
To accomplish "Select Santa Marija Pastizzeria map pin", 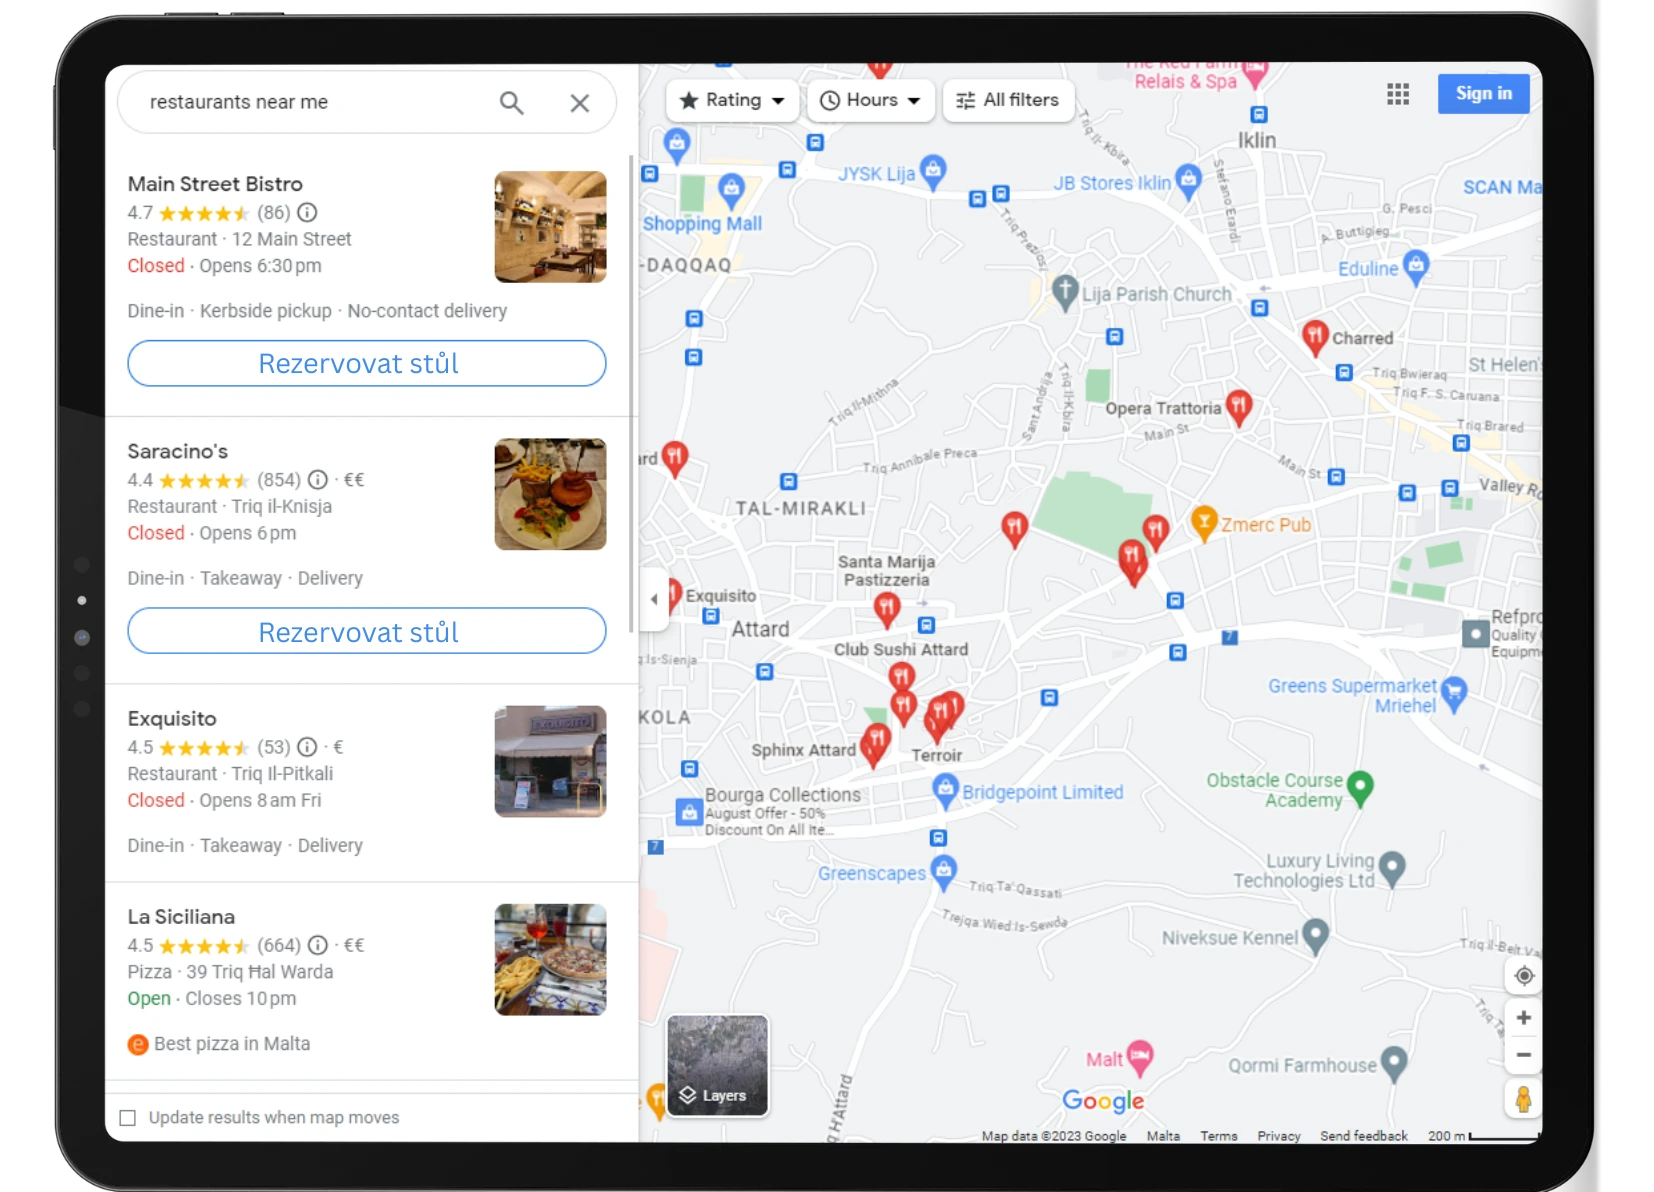I will click(886, 608).
